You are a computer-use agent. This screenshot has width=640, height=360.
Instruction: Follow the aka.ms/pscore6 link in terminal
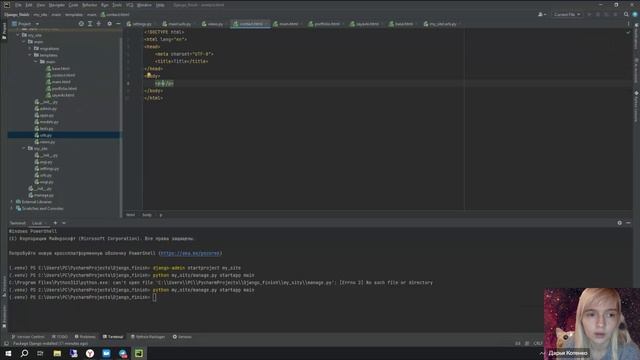(x=189, y=253)
